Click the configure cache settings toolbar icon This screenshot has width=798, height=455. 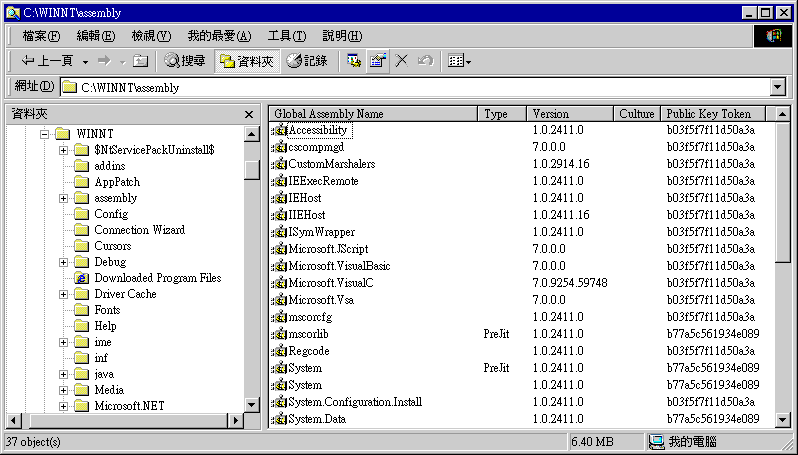354,61
